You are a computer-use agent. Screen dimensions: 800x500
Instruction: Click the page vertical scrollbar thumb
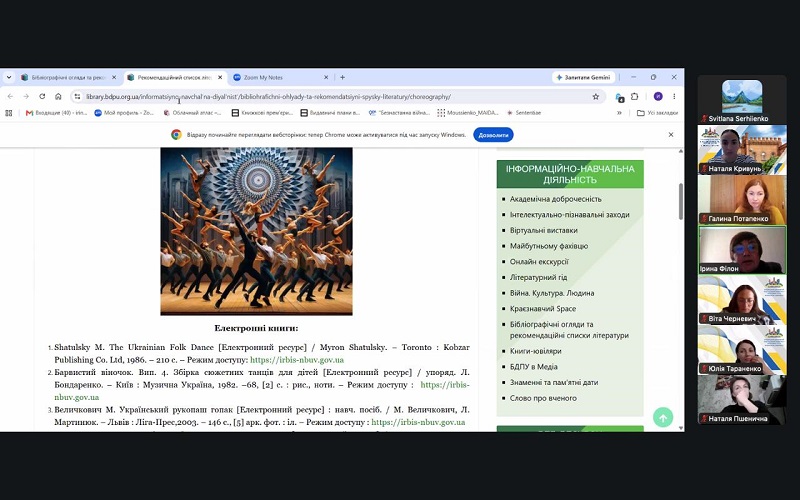pos(681,201)
